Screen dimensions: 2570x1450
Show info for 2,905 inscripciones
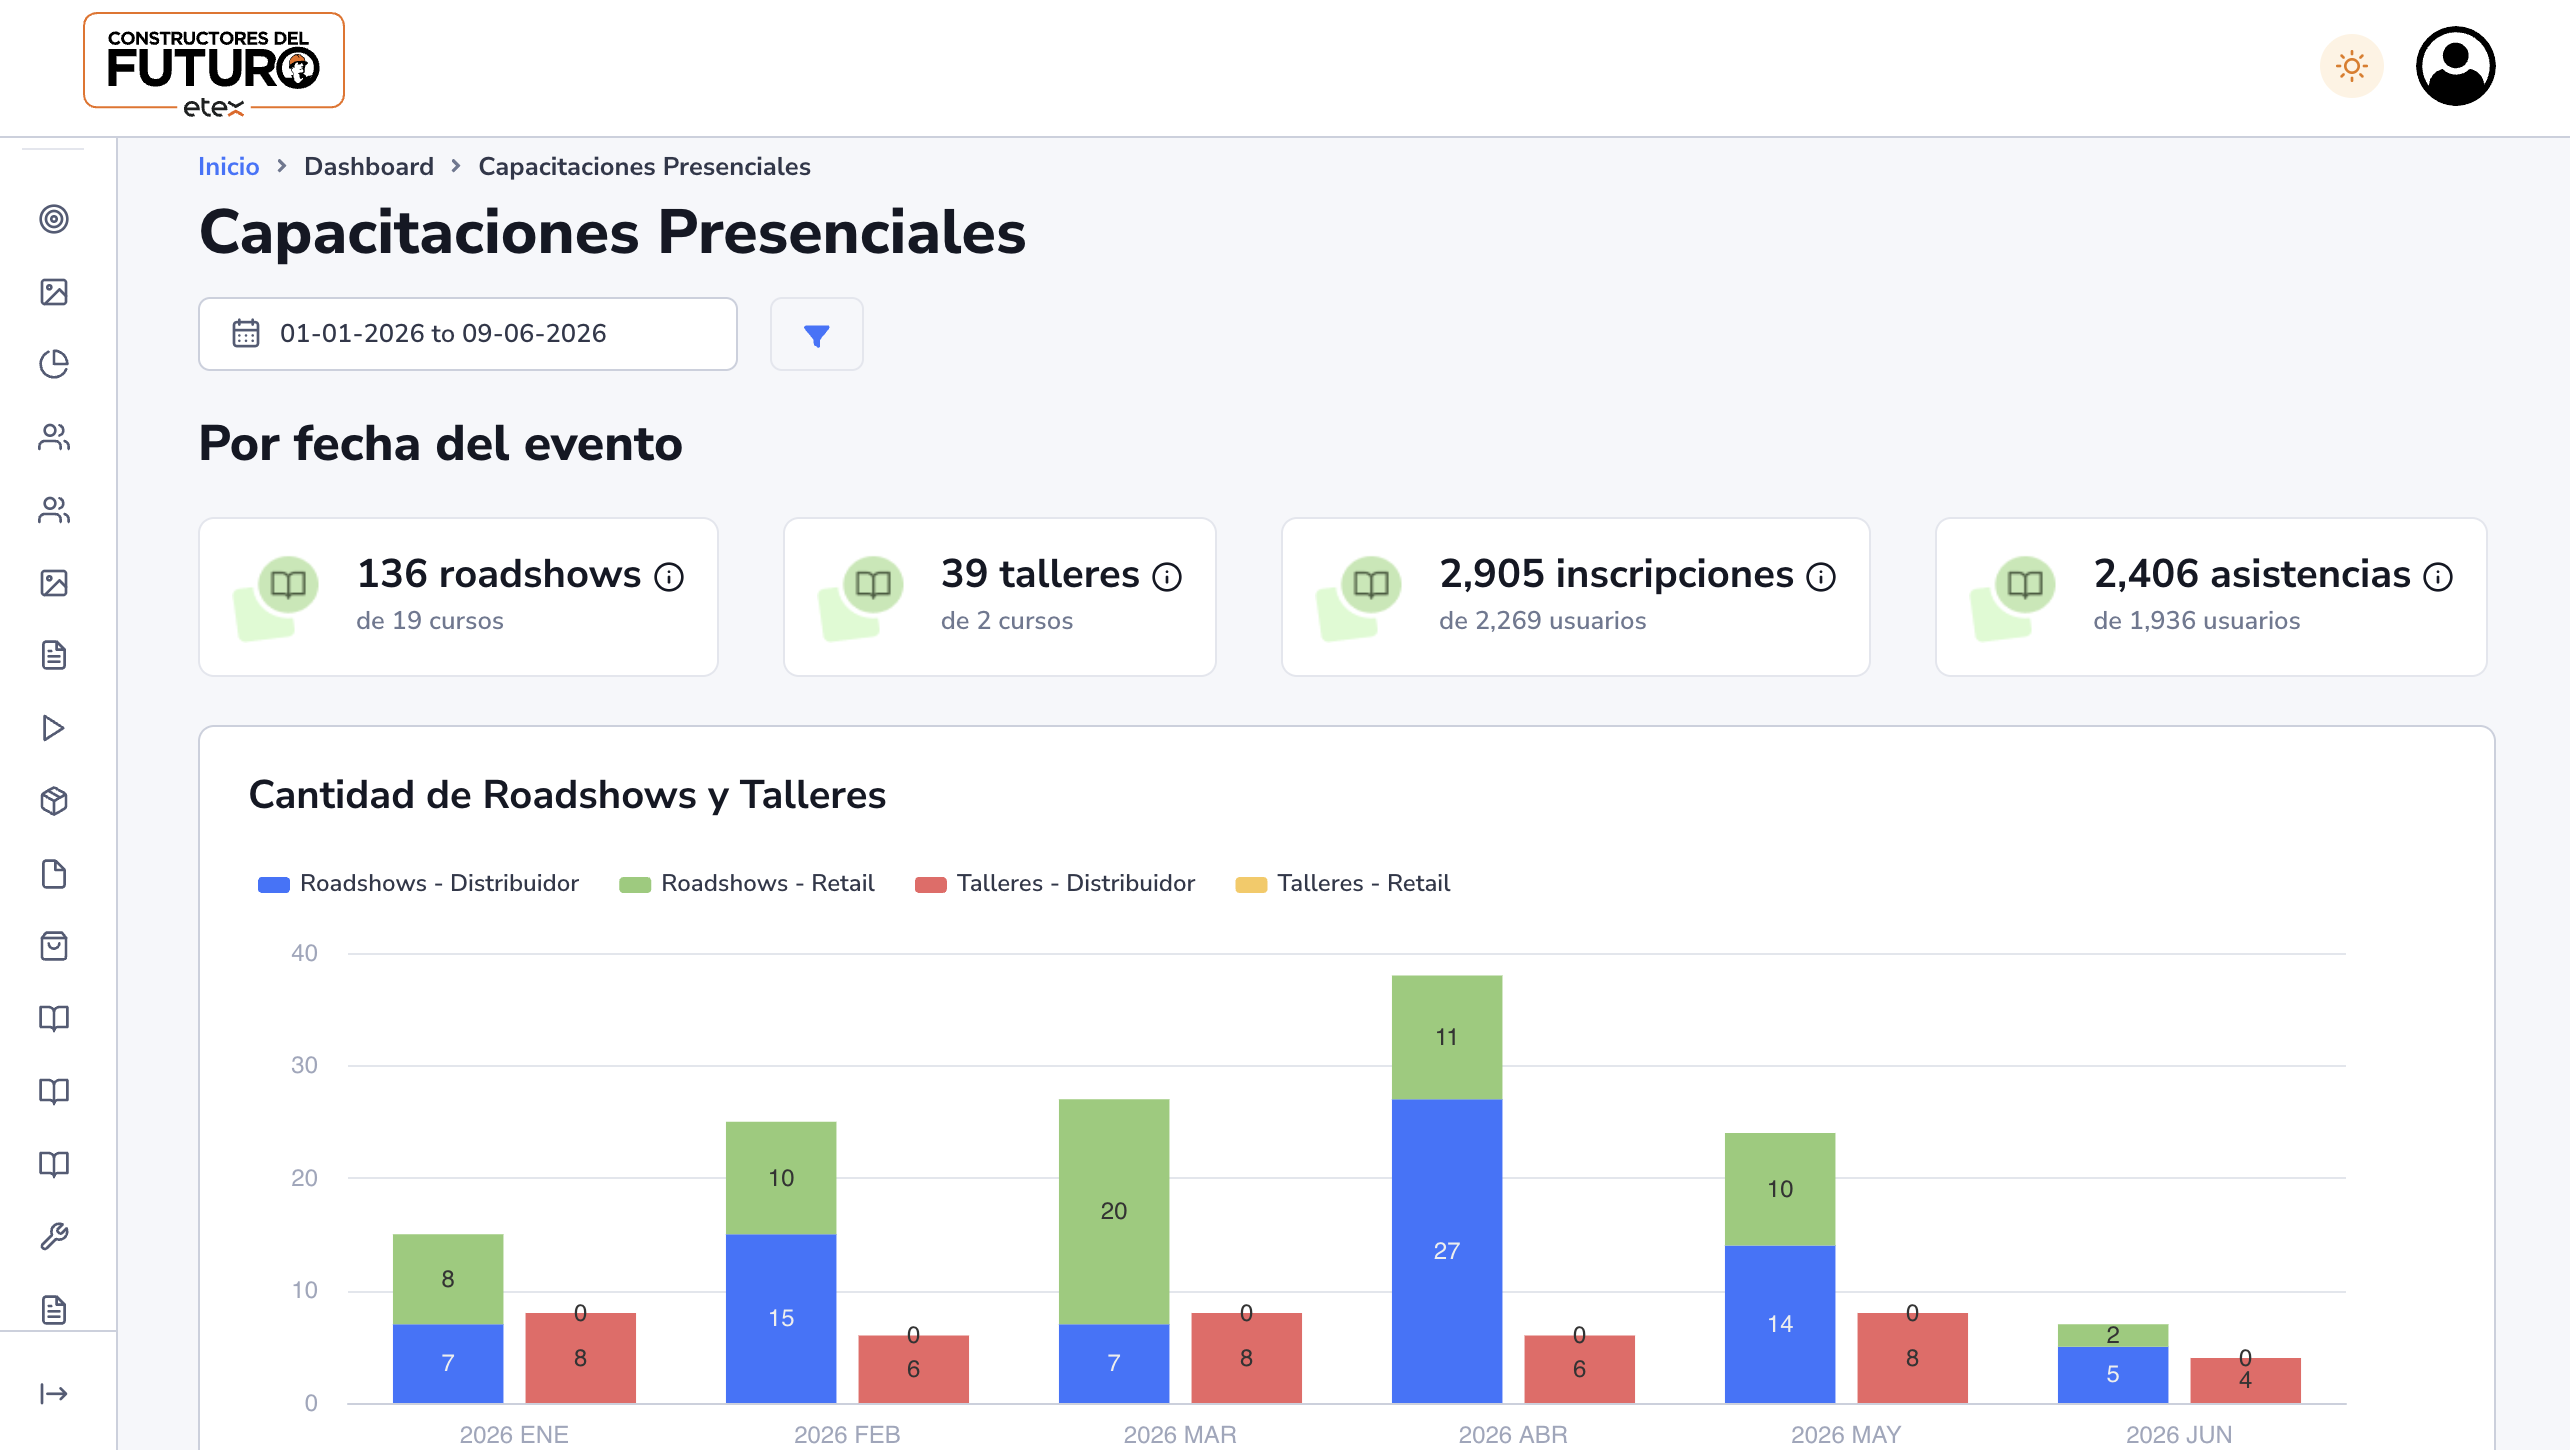tap(1821, 577)
